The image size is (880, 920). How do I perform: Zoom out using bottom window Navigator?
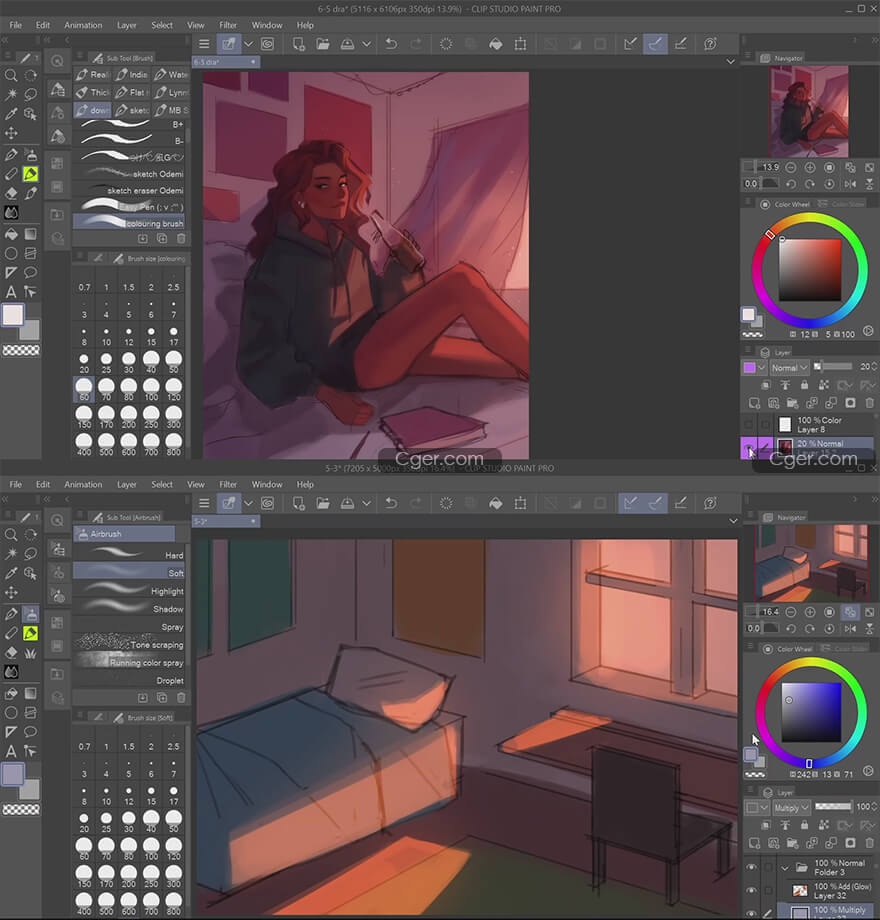[791, 613]
